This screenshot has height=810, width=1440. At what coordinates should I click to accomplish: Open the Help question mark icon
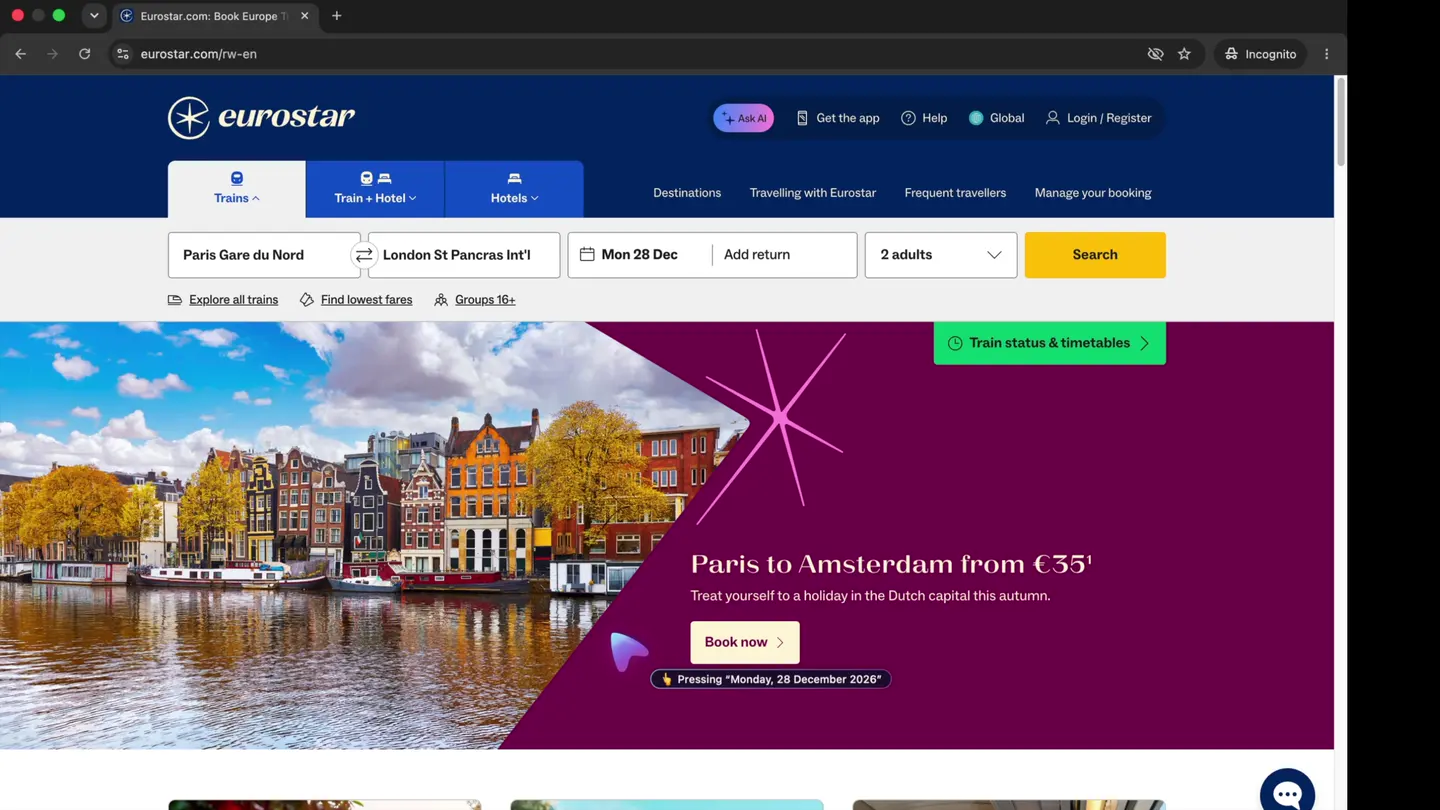[x=908, y=118]
